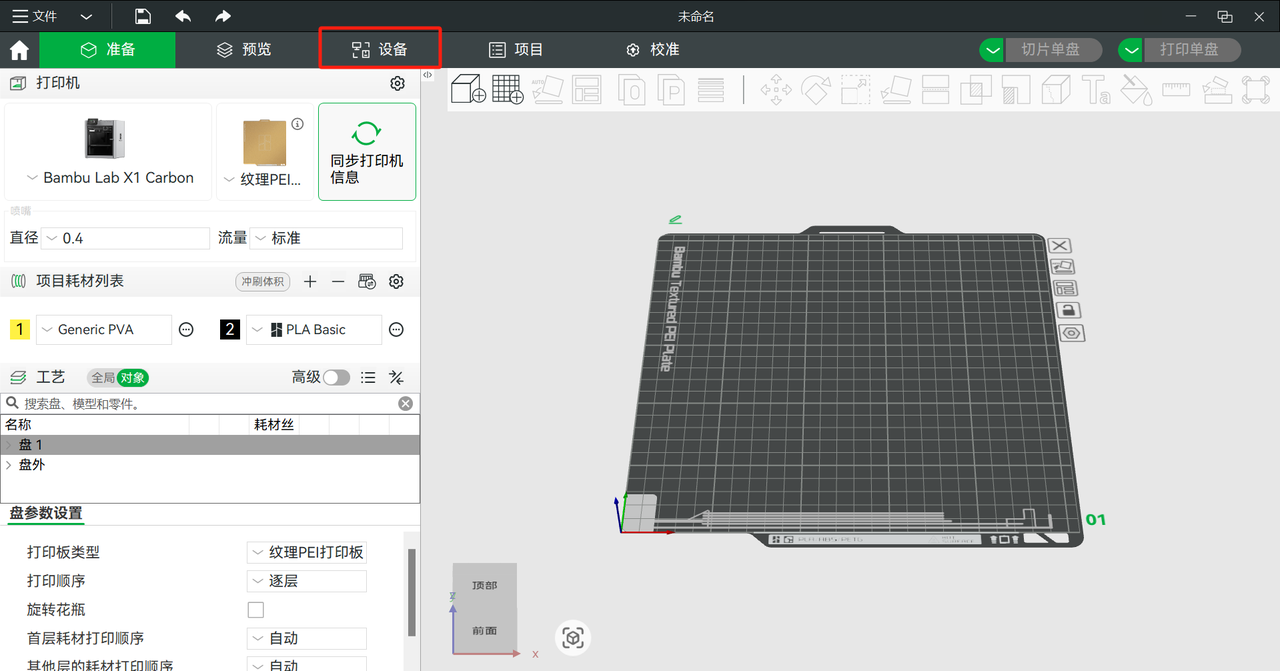Click the compare presets icon in 工艺

tap(396, 377)
